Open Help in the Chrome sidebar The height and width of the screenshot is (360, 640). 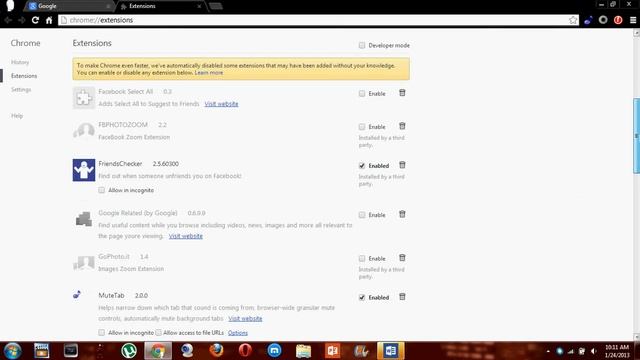pyautogui.click(x=17, y=116)
